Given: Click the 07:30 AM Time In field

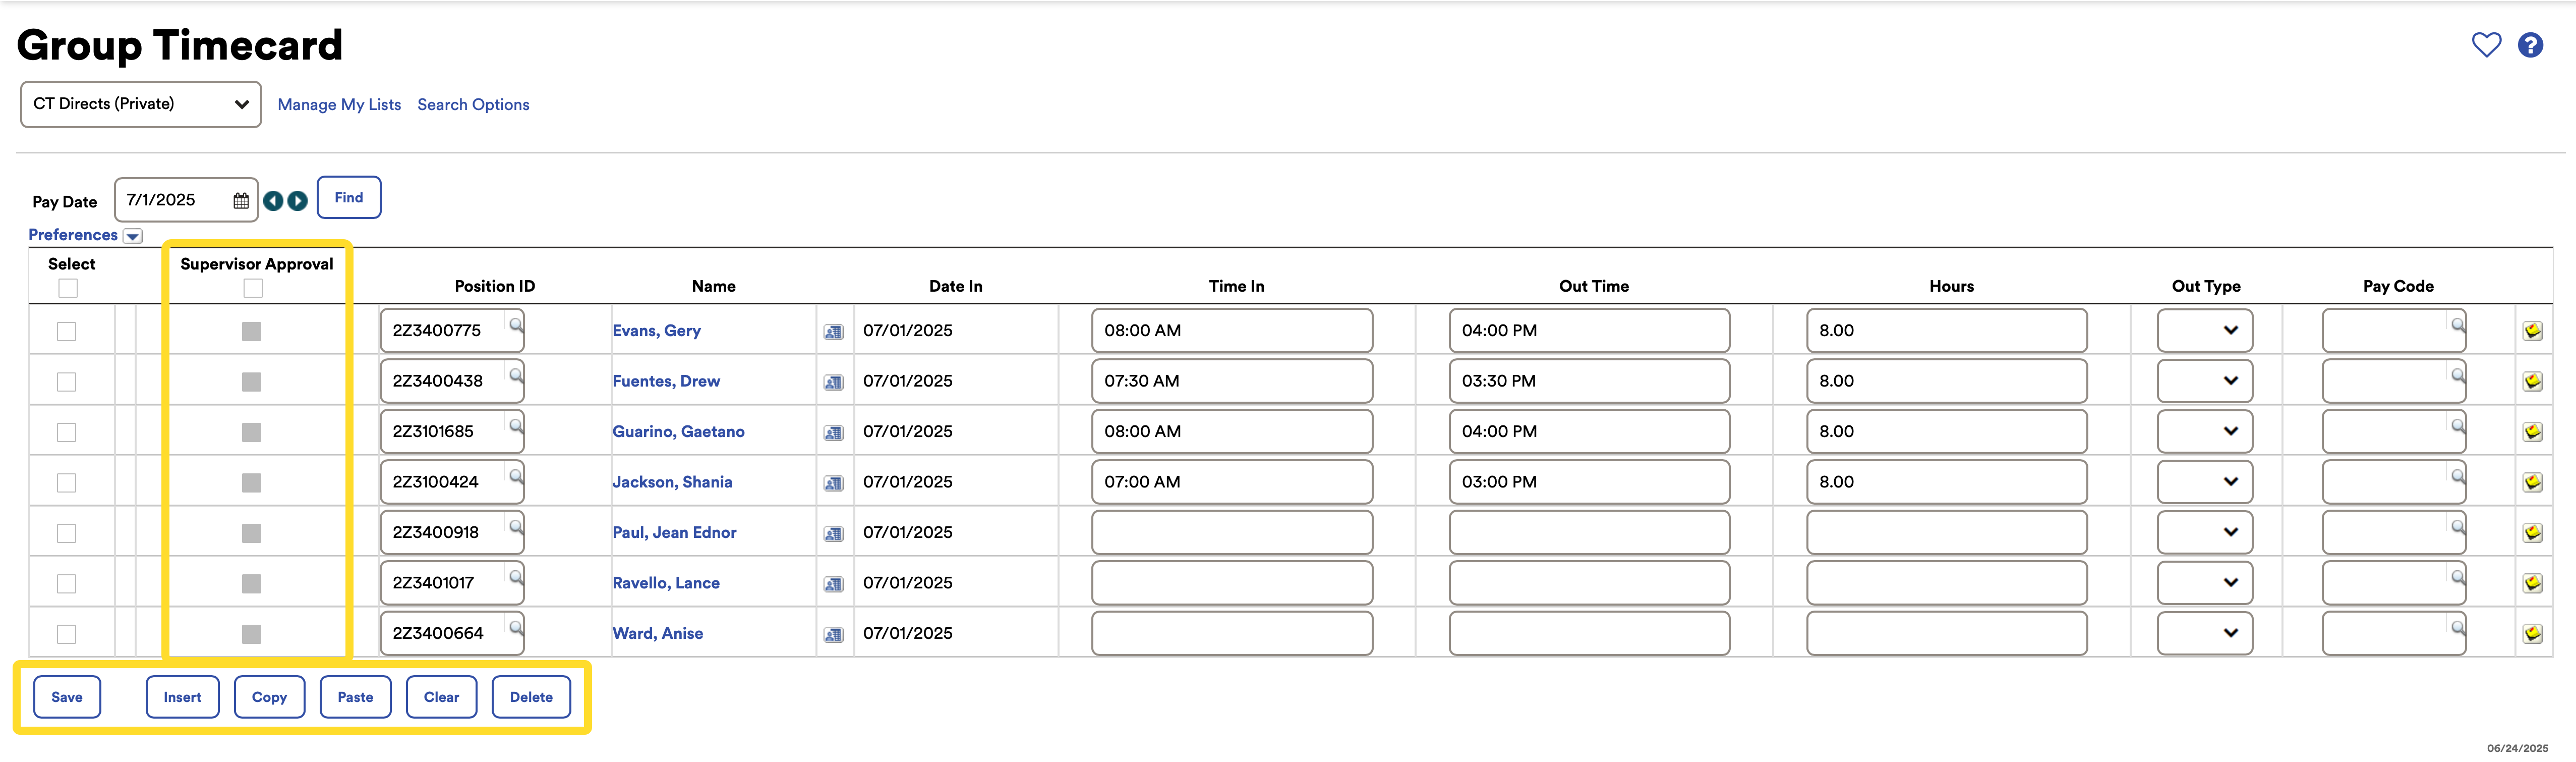Looking at the screenshot, I should 1232,381.
